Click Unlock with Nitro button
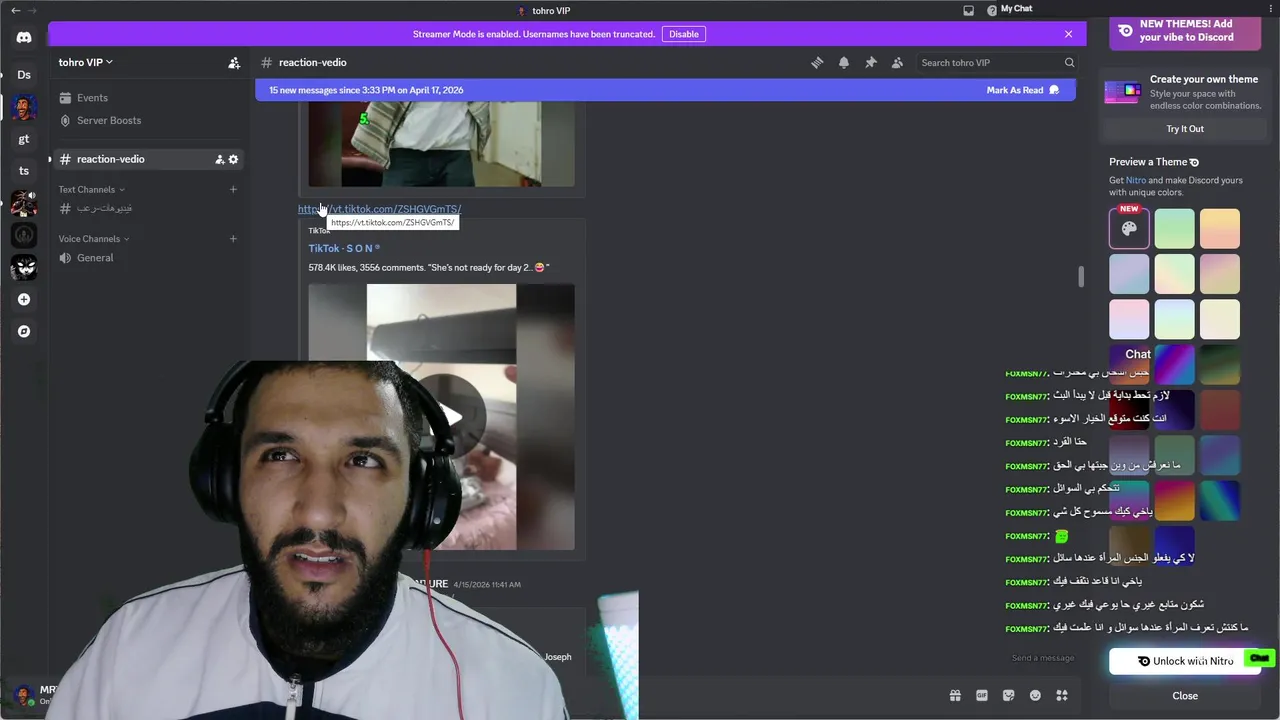 pyautogui.click(x=1185, y=661)
